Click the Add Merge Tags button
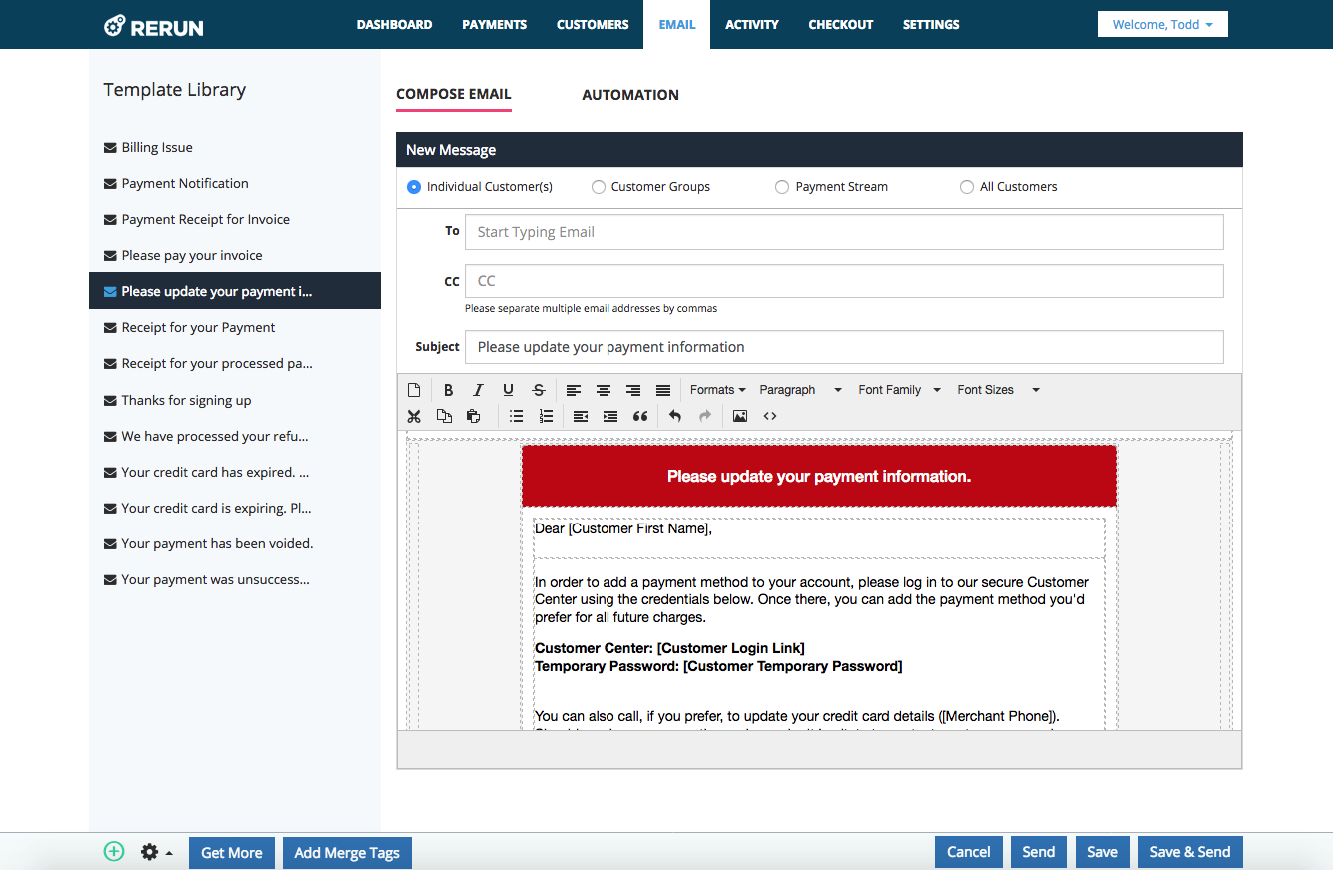Screen dimensions: 1333x870 [x=347, y=852]
